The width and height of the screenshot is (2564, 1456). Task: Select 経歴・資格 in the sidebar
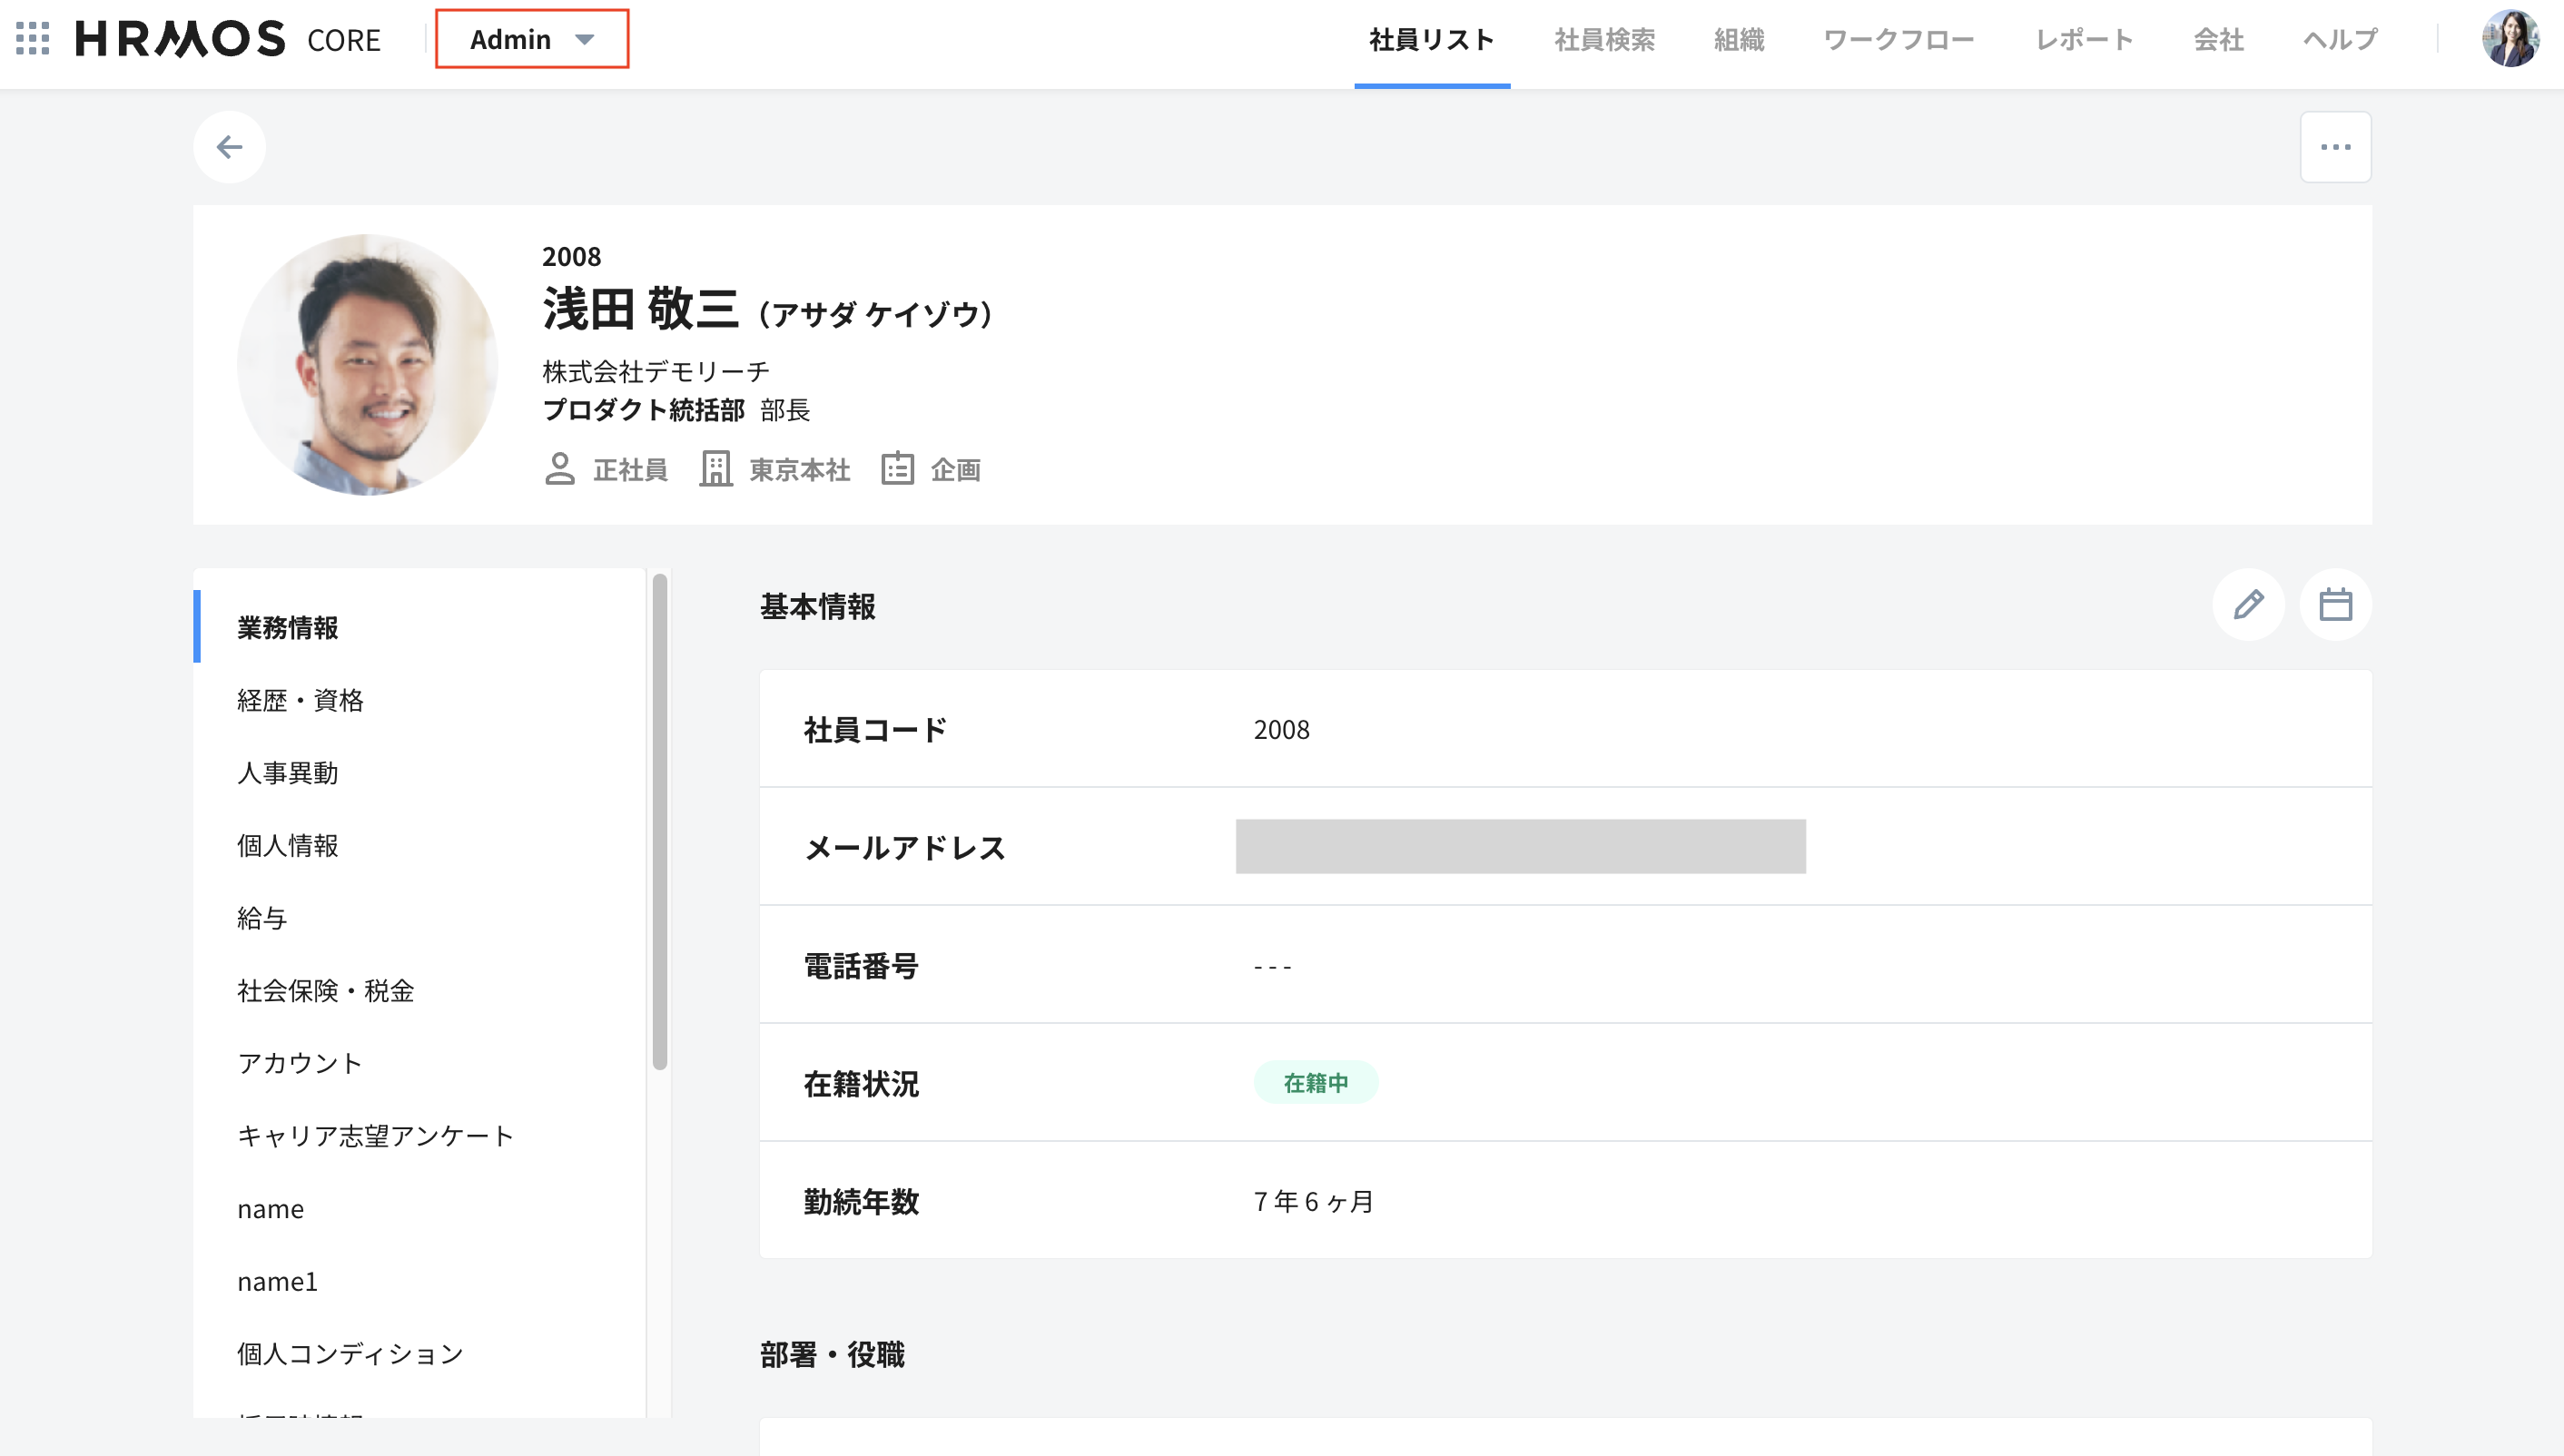click(300, 700)
